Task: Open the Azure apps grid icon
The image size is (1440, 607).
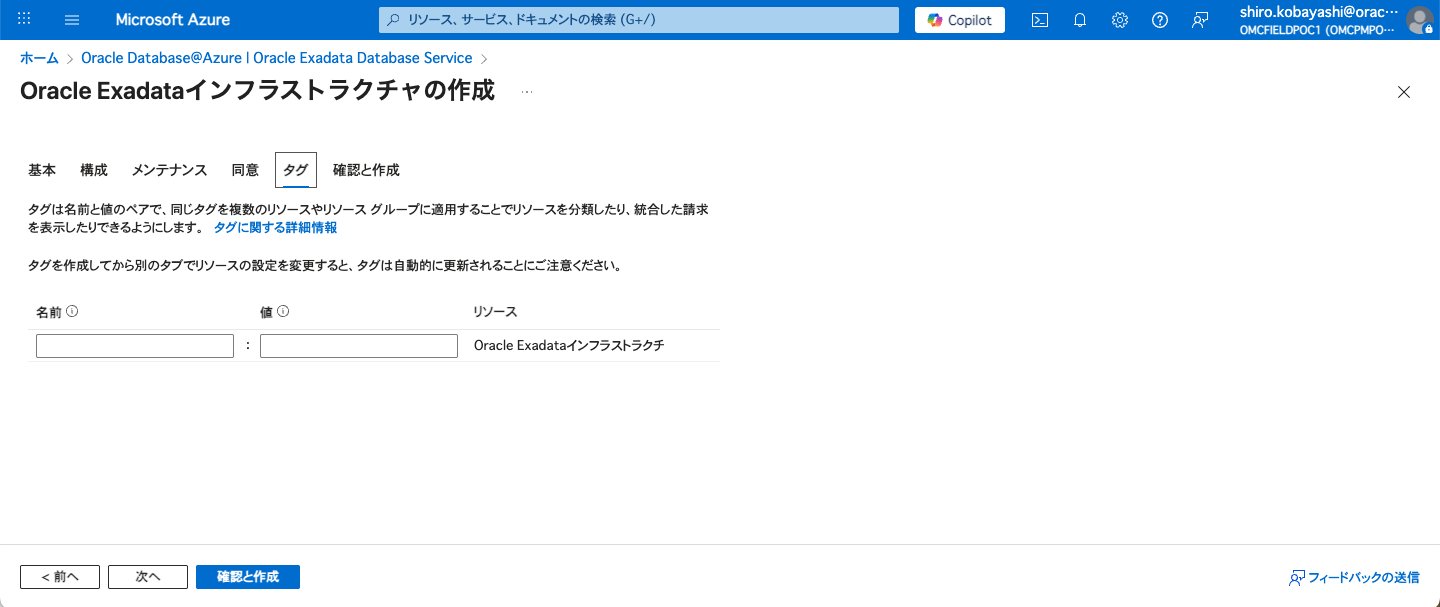Action: coord(23,19)
